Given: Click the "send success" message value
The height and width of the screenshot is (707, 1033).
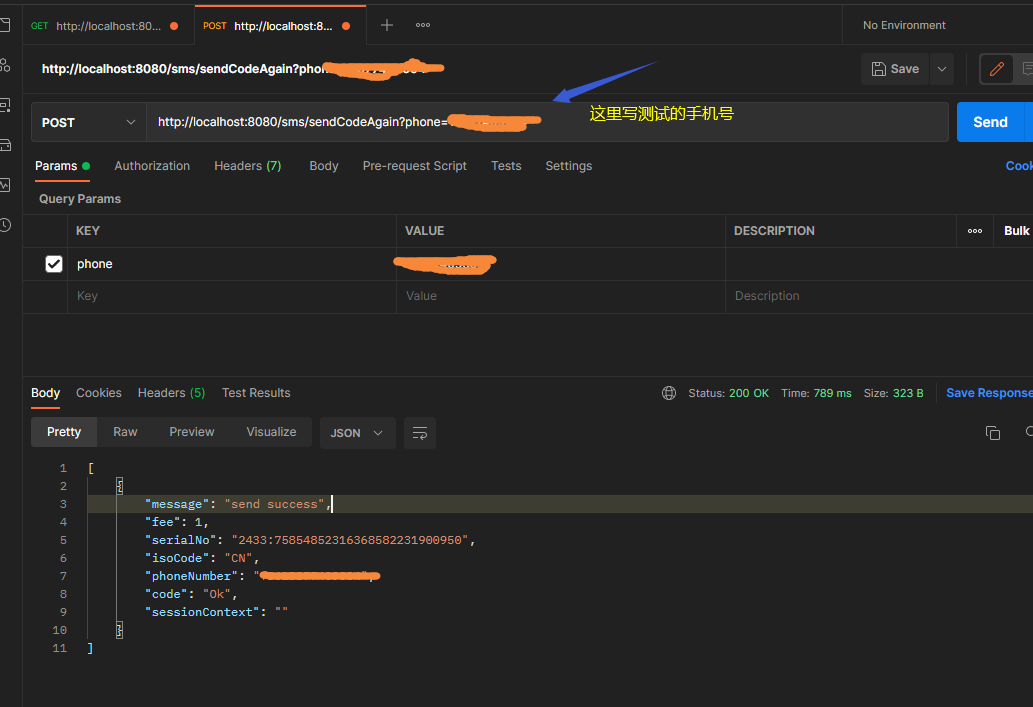Looking at the screenshot, I should [x=275, y=504].
